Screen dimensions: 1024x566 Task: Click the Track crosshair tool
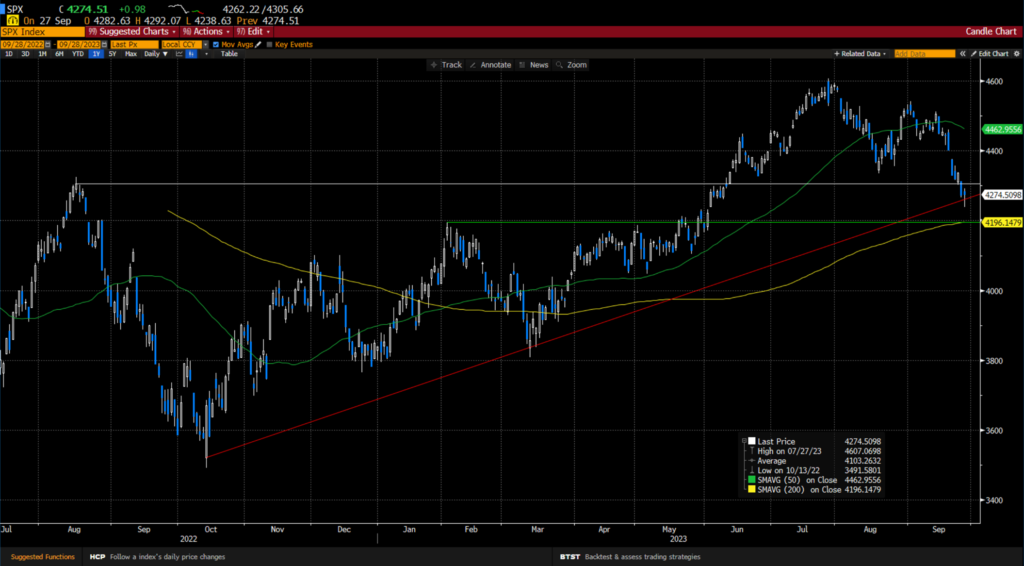click(x=446, y=65)
